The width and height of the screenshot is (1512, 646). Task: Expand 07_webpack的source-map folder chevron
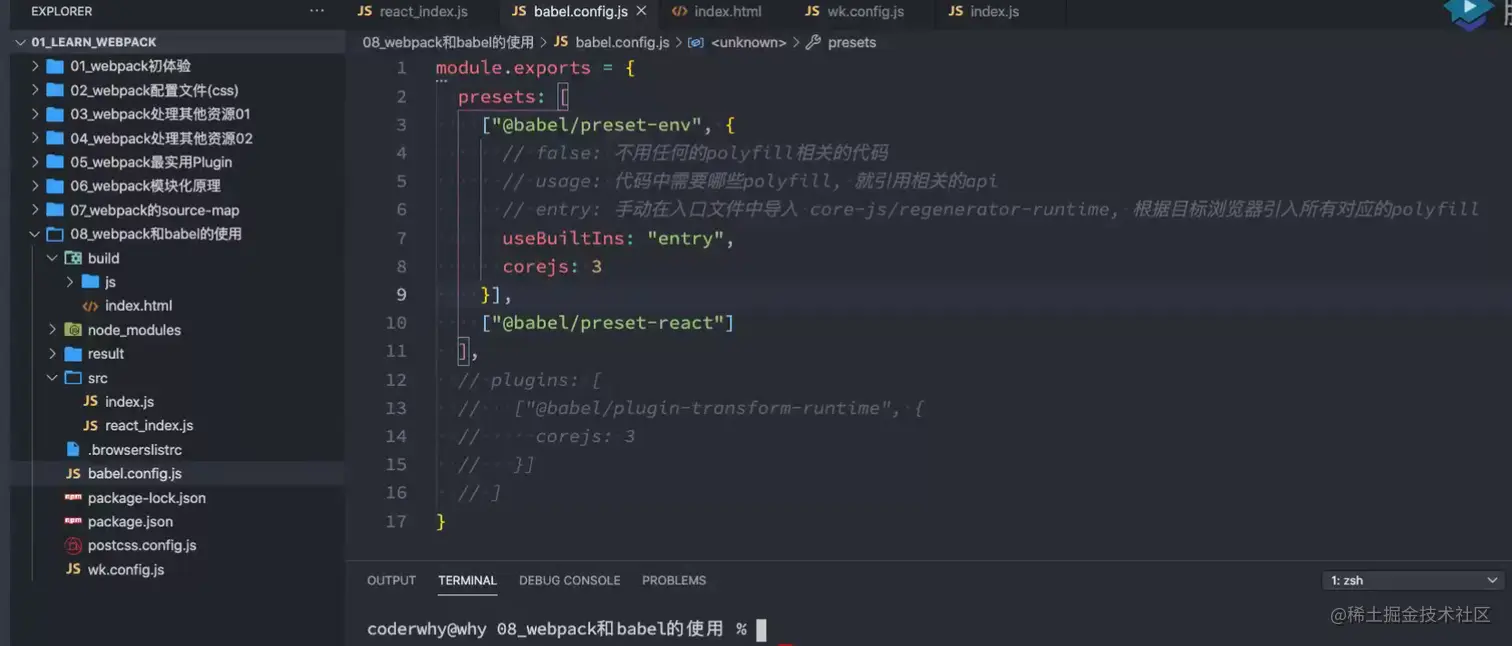point(35,210)
